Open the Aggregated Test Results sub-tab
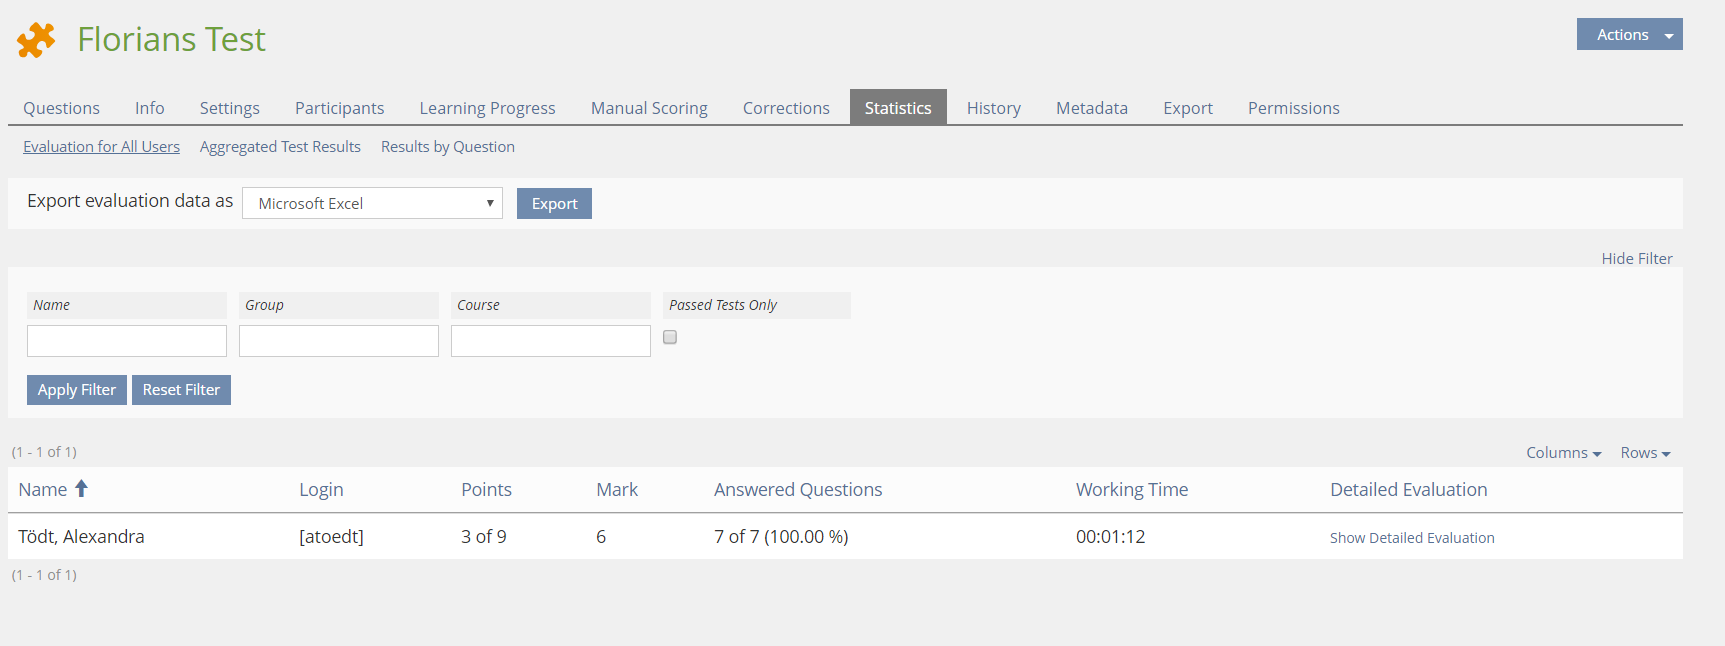 click(x=280, y=147)
